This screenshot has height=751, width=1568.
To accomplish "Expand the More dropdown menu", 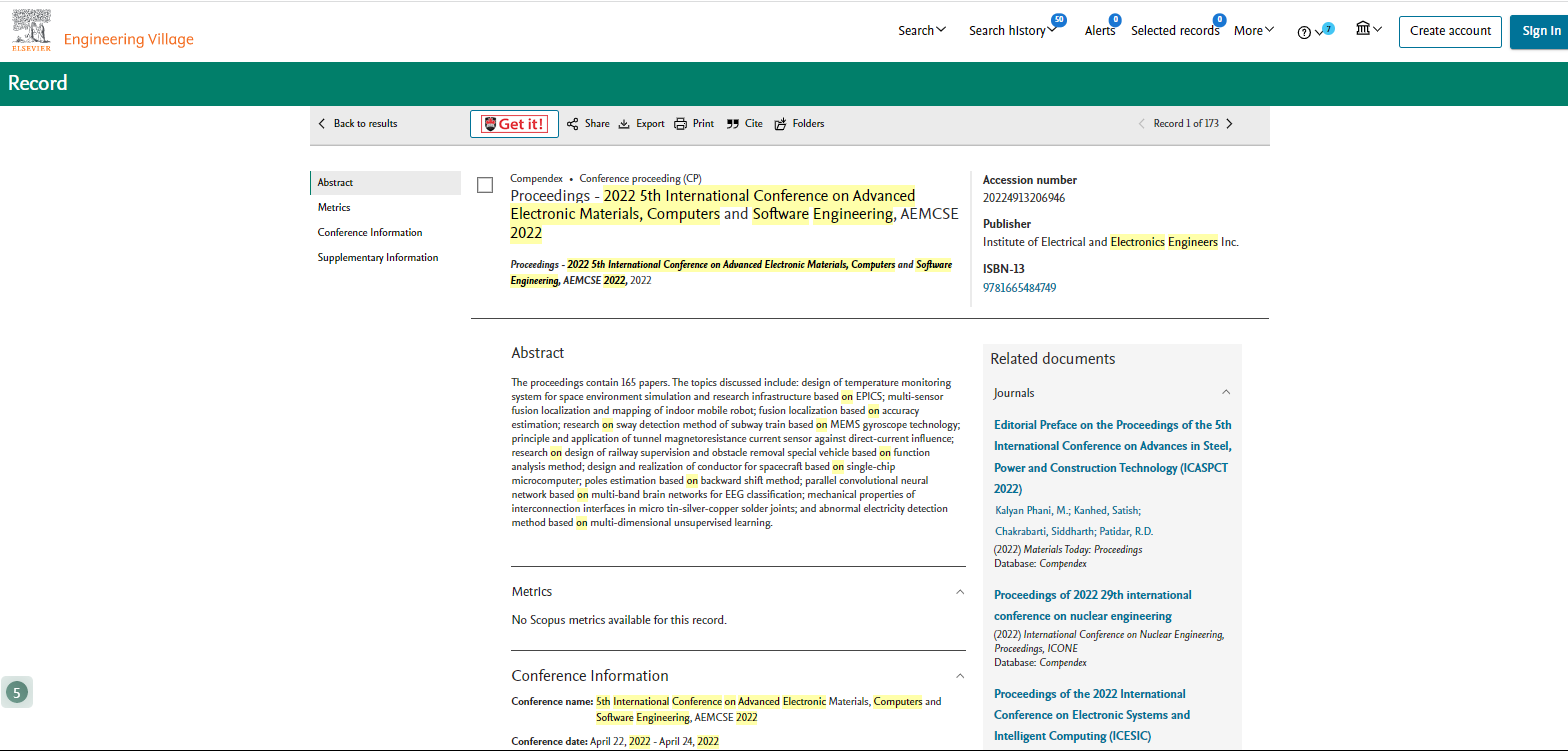I will (1253, 31).
